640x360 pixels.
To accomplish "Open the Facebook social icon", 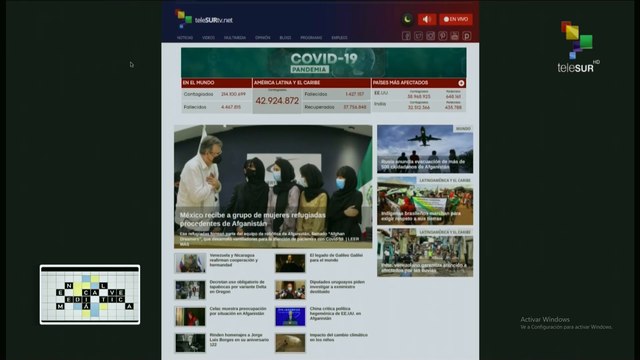I will pos(406,36).
